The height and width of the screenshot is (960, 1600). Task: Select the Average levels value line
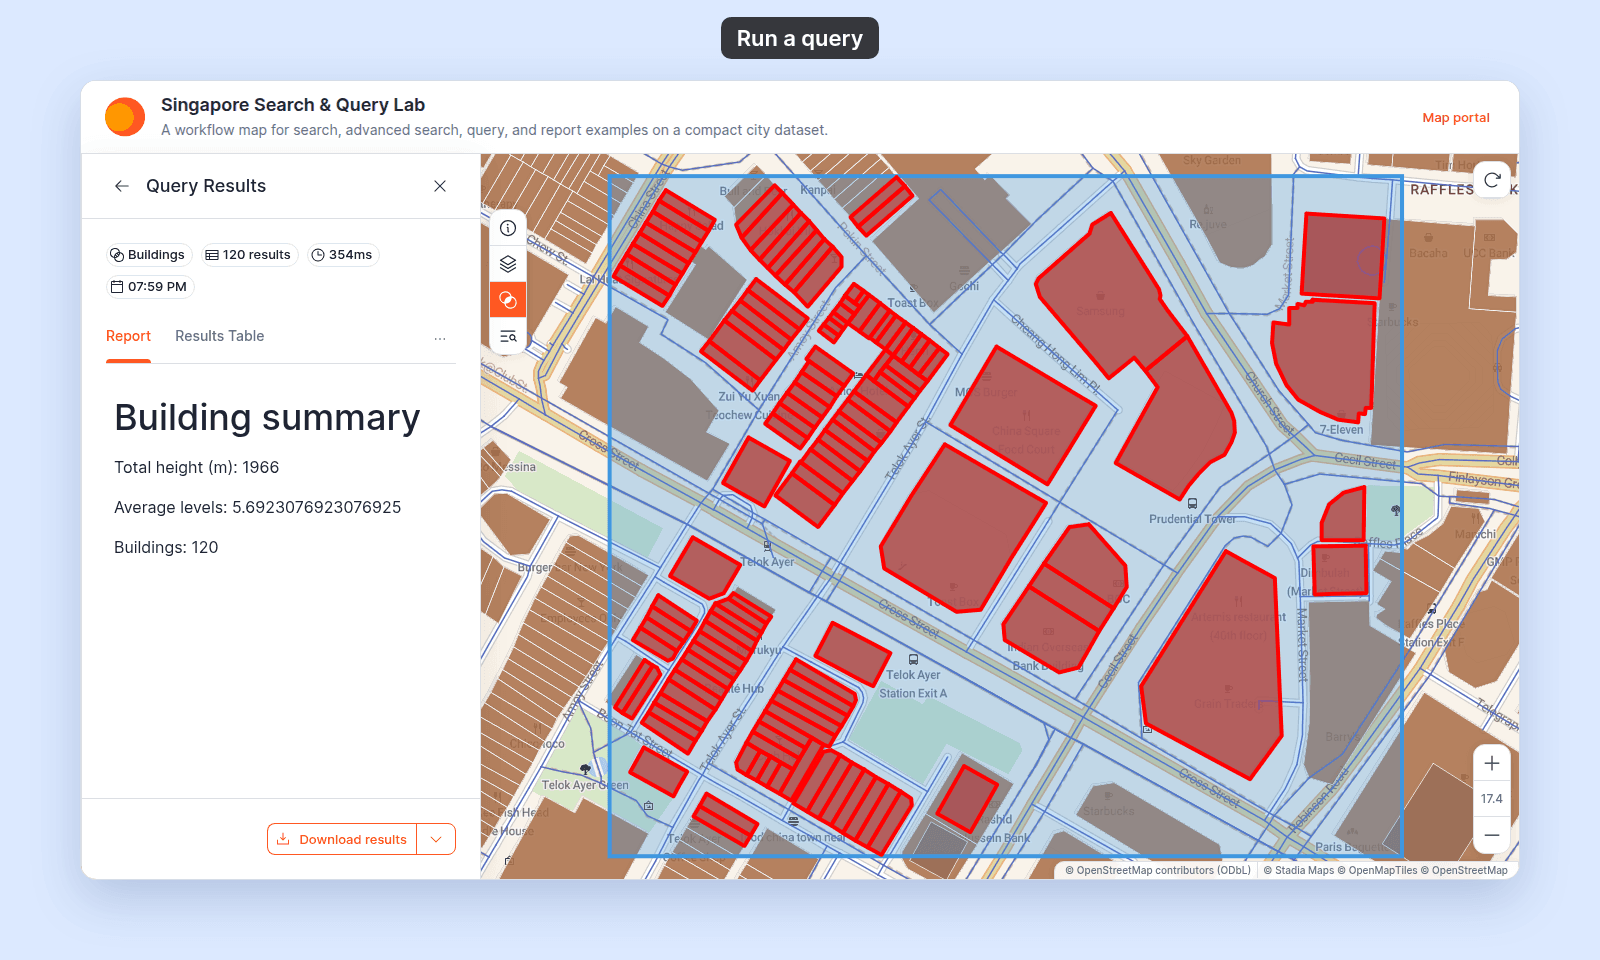[x=257, y=508]
